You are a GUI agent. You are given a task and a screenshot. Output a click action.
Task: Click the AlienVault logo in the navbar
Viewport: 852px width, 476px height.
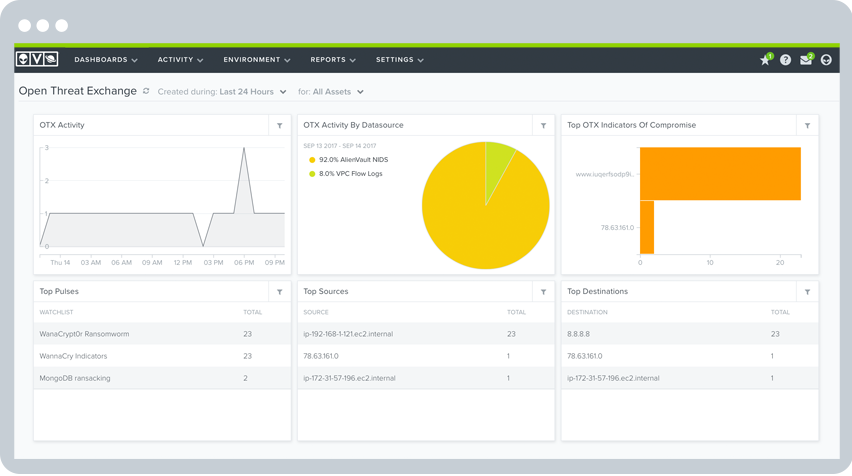click(37, 60)
